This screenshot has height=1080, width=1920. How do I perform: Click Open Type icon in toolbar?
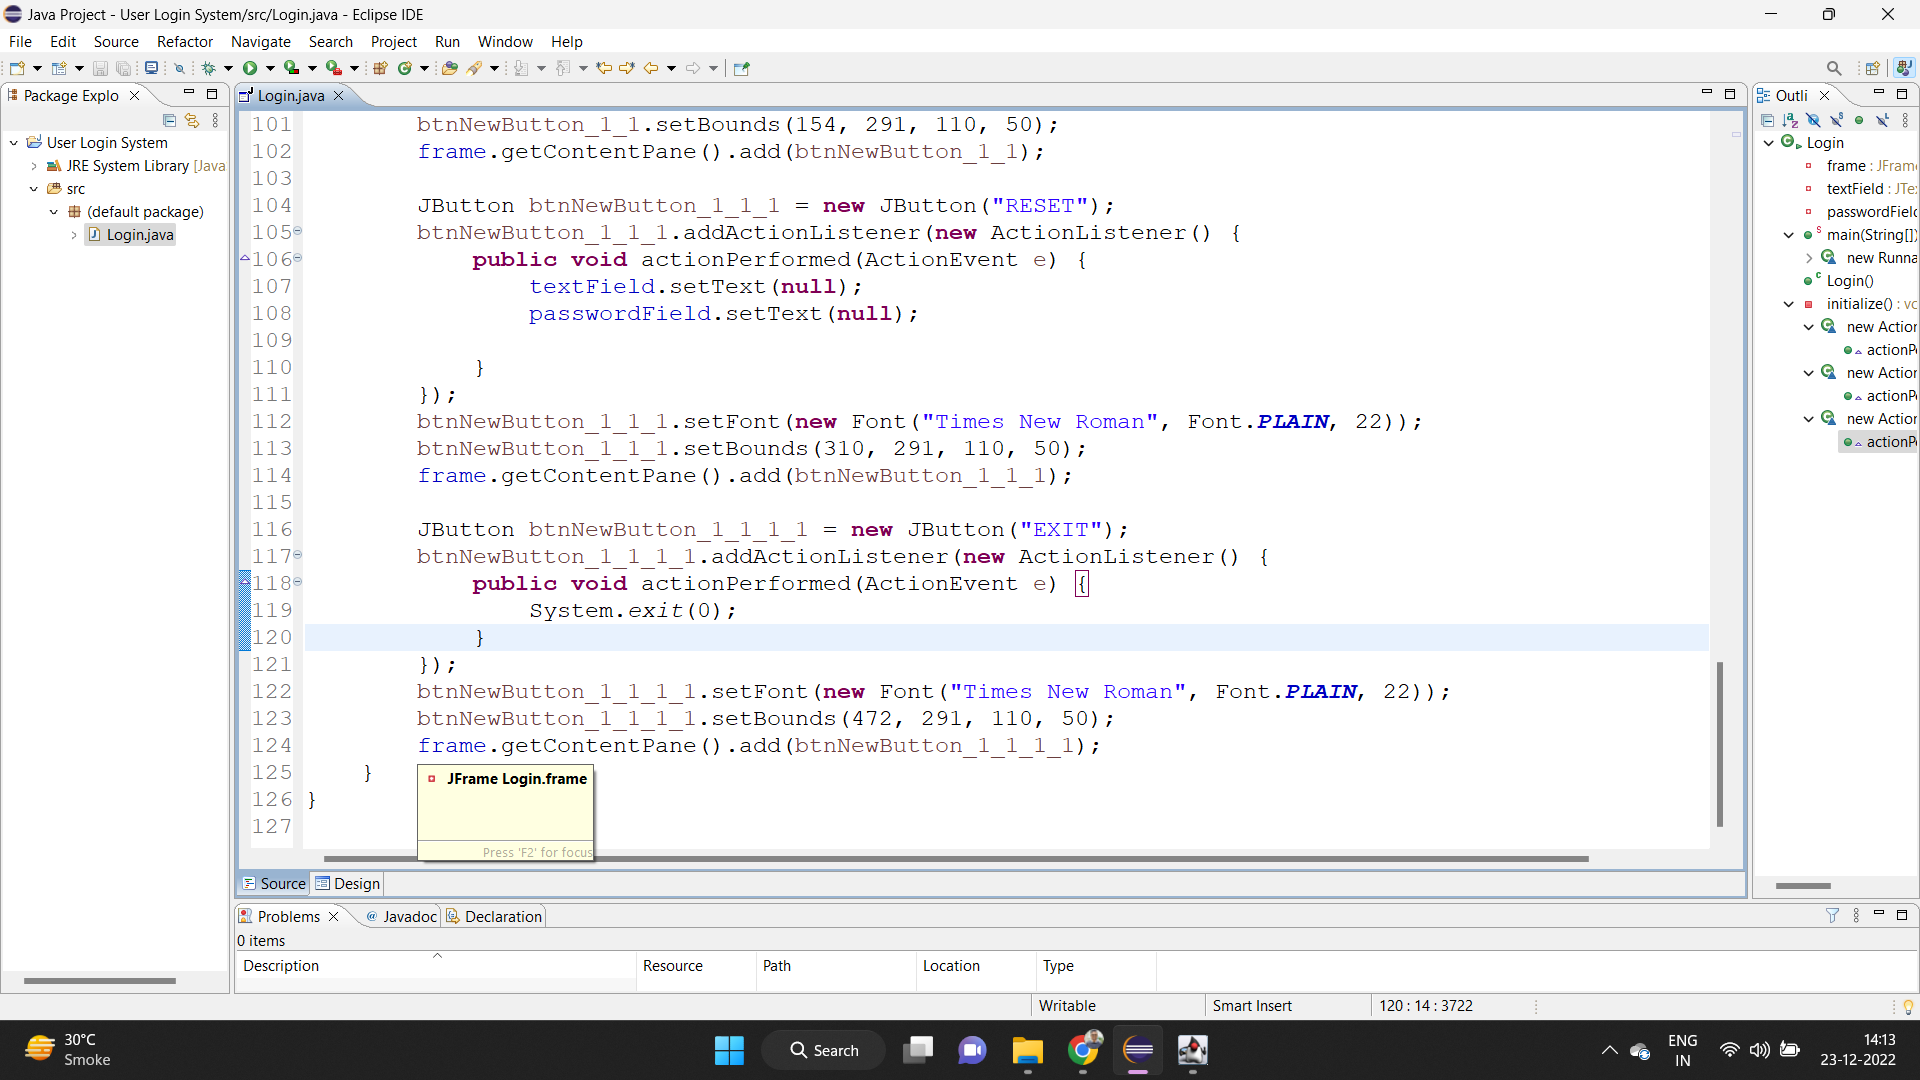click(450, 68)
